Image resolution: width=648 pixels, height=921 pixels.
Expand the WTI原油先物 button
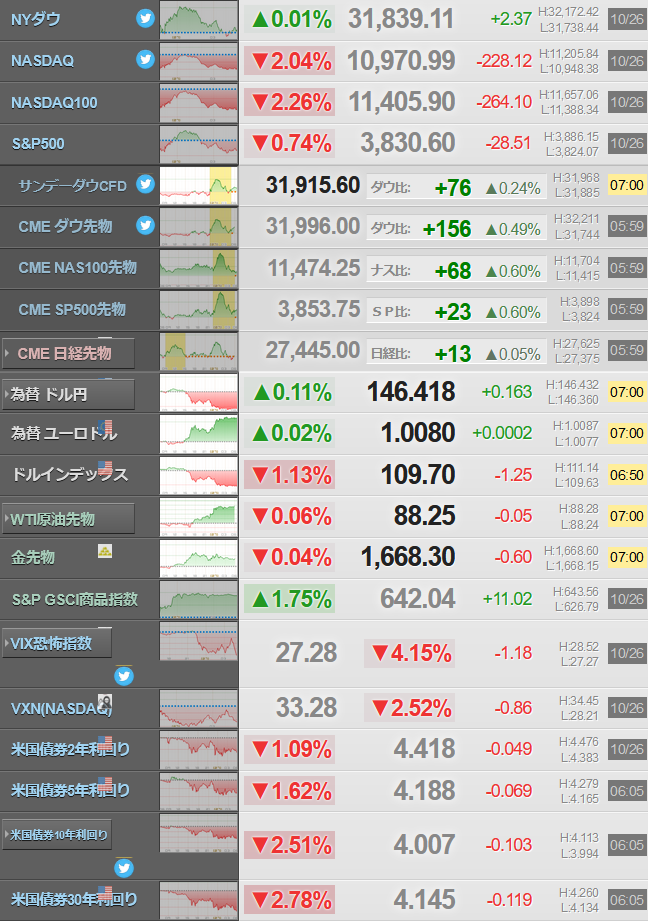pos(69,519)
